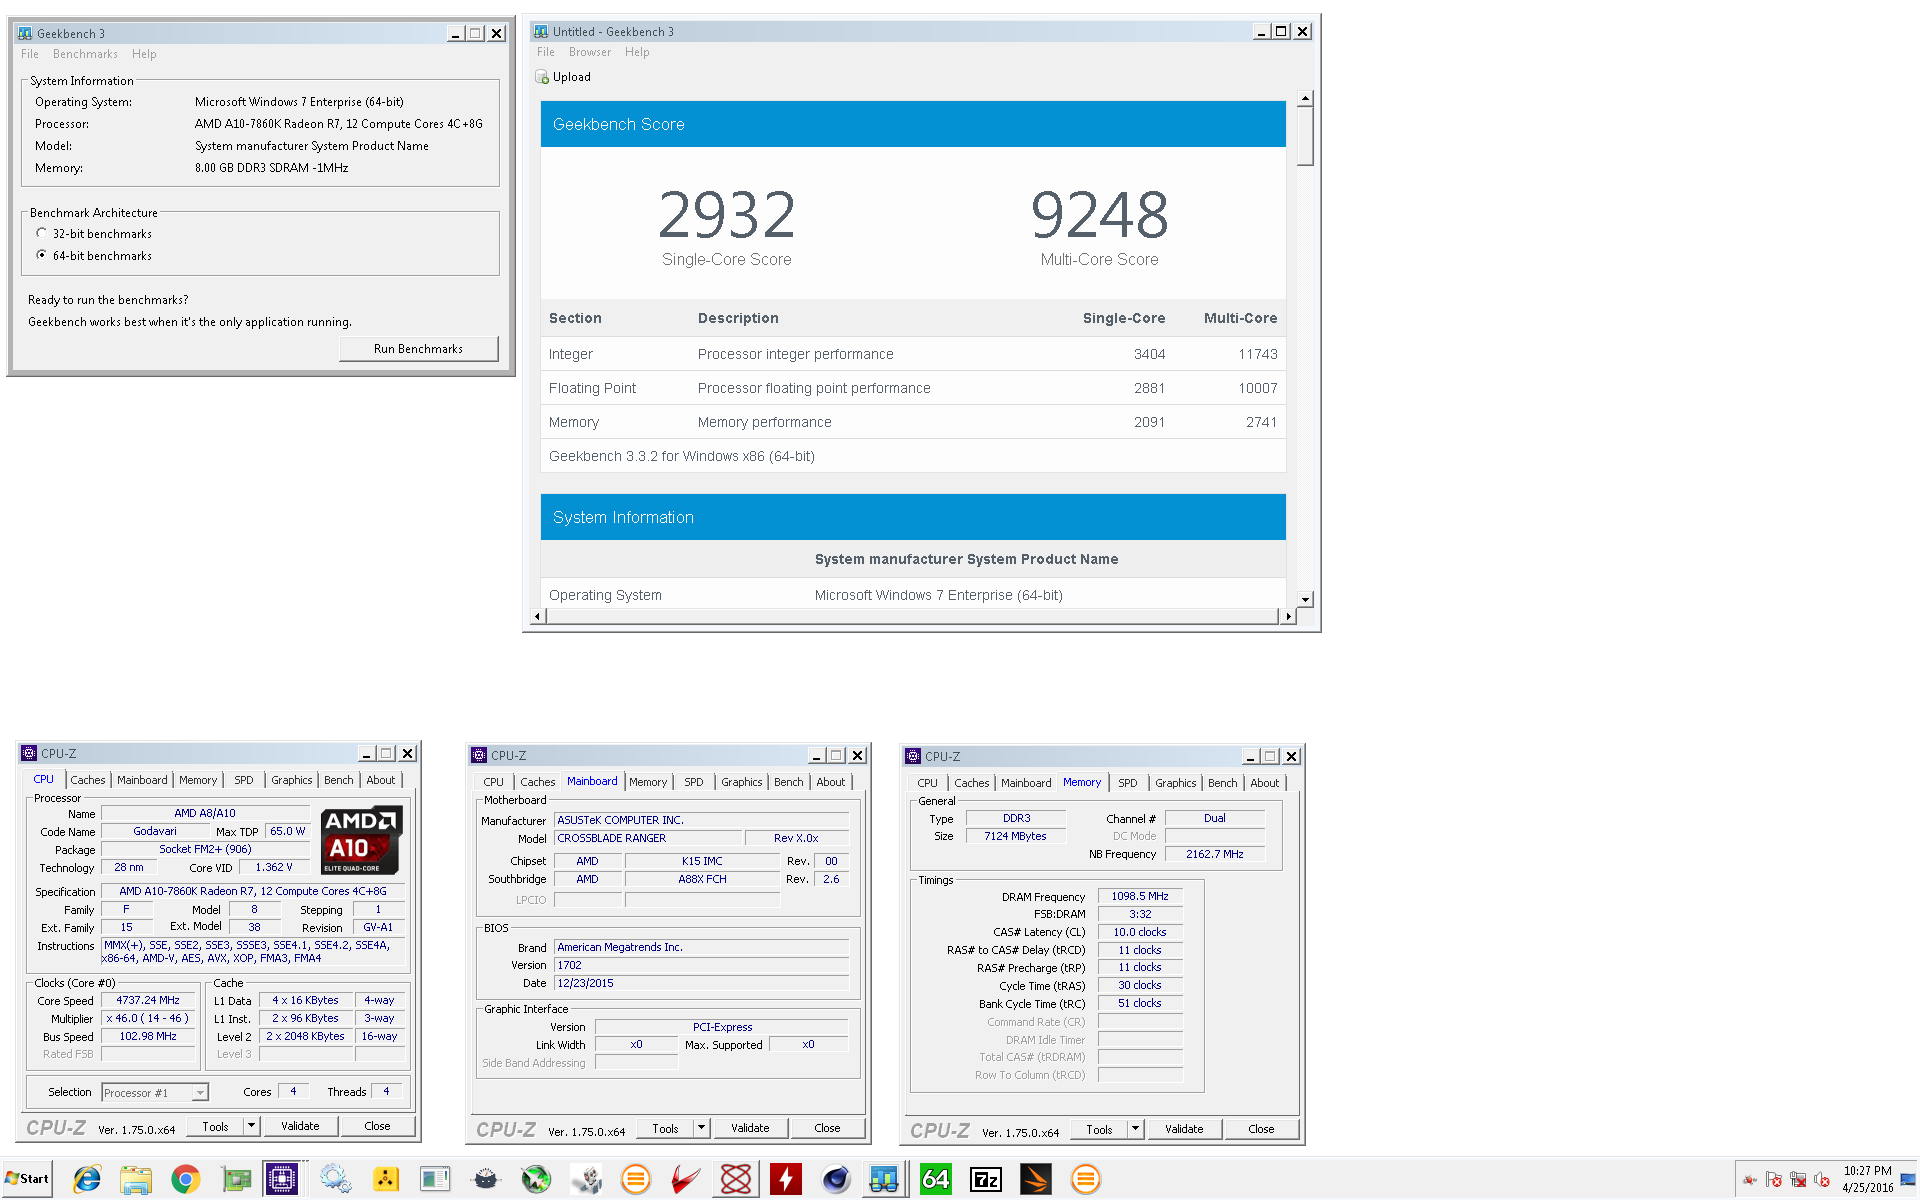Click the horizontal scrollbar in Geekbench results
Image resolution: width=1920 pixels, height=1200 pixels.
pos(913,616)
